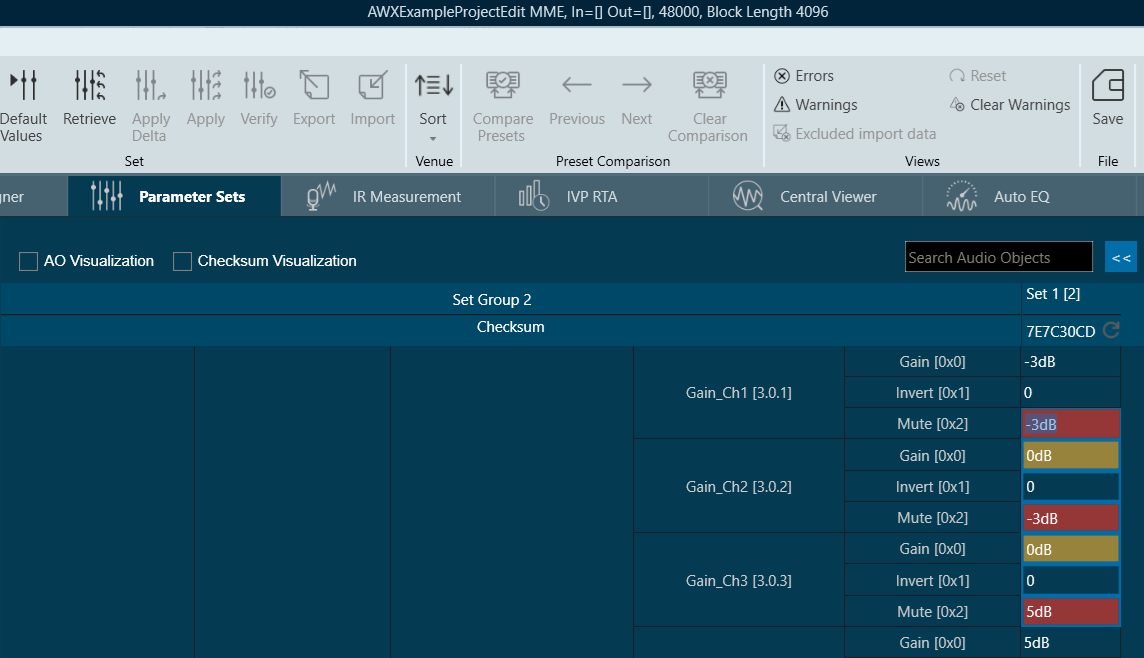Click the Verify set icon
Image resolution: width=1144 pixels, height=658 pixels.
point(259,85)
